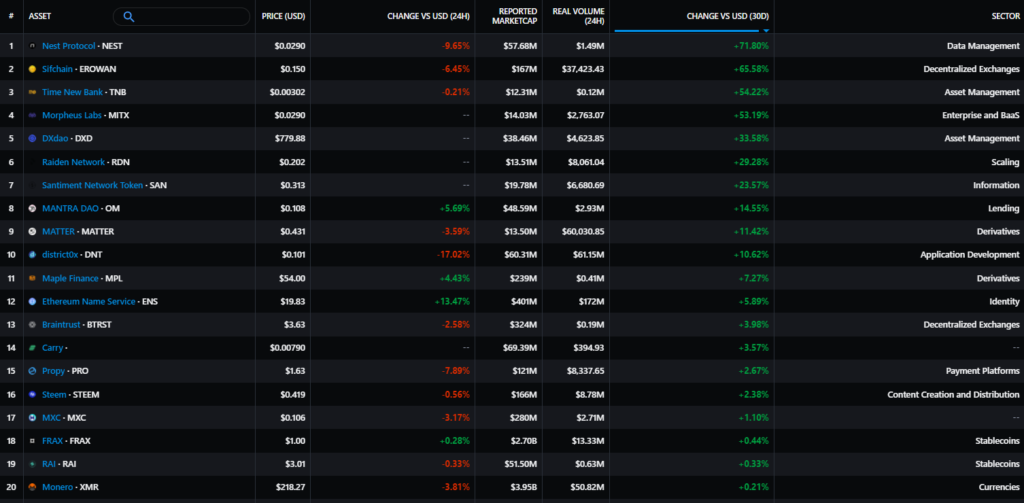The image size is (1024, 503).
Task: Click the Carry green logo icon
Action: (x=32, y=348)
